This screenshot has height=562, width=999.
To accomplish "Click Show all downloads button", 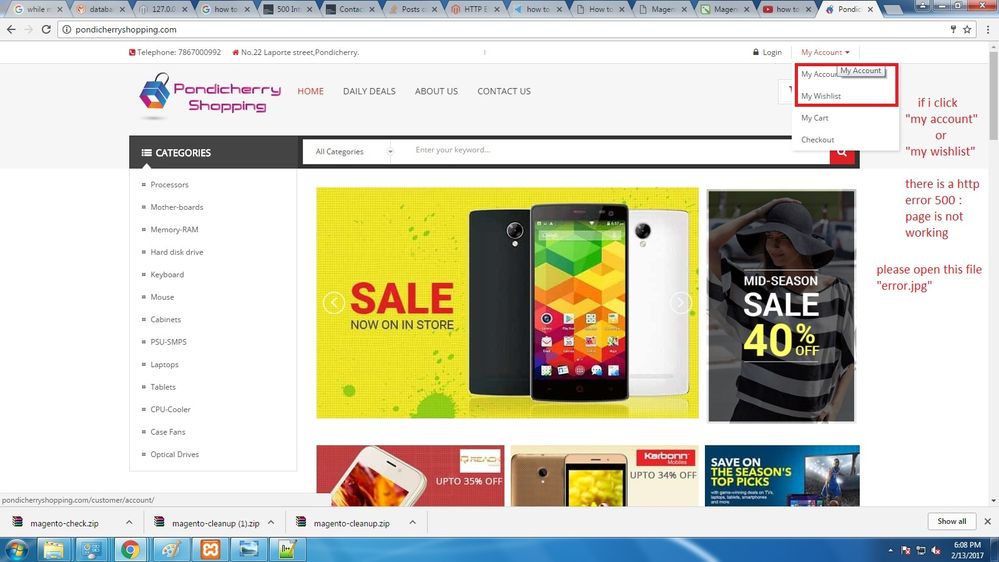I will coord(951,521).
